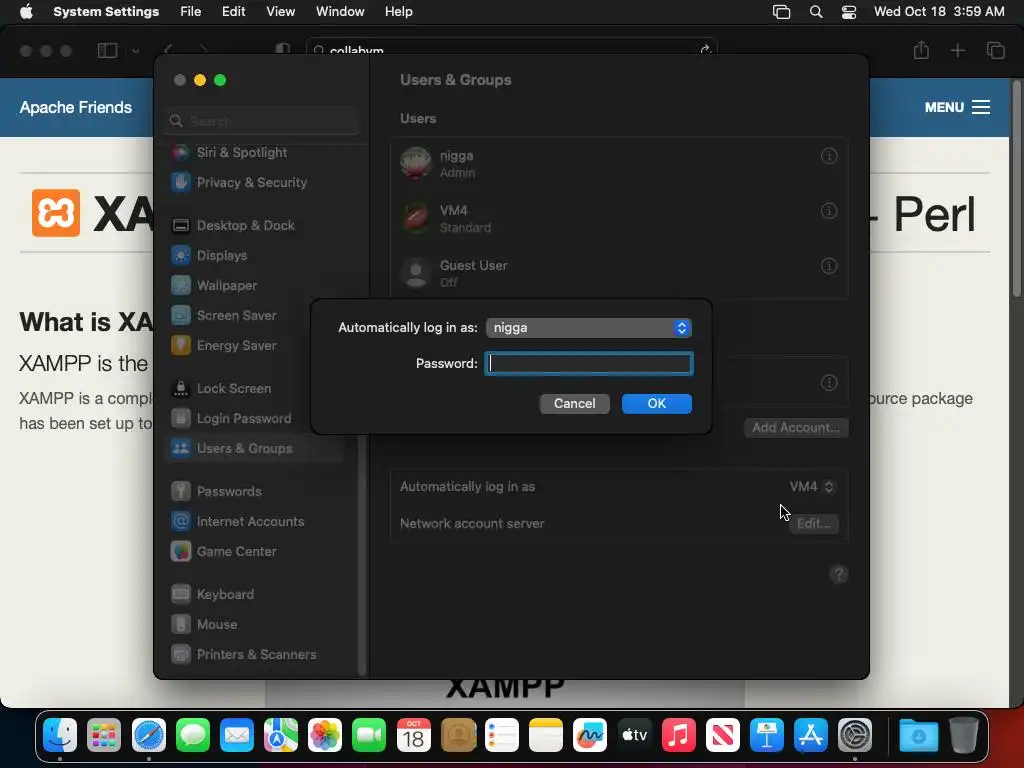Open Contacts app in Dock
Image resolution: width=1024 pixels, height=768 pixels.
458,735
